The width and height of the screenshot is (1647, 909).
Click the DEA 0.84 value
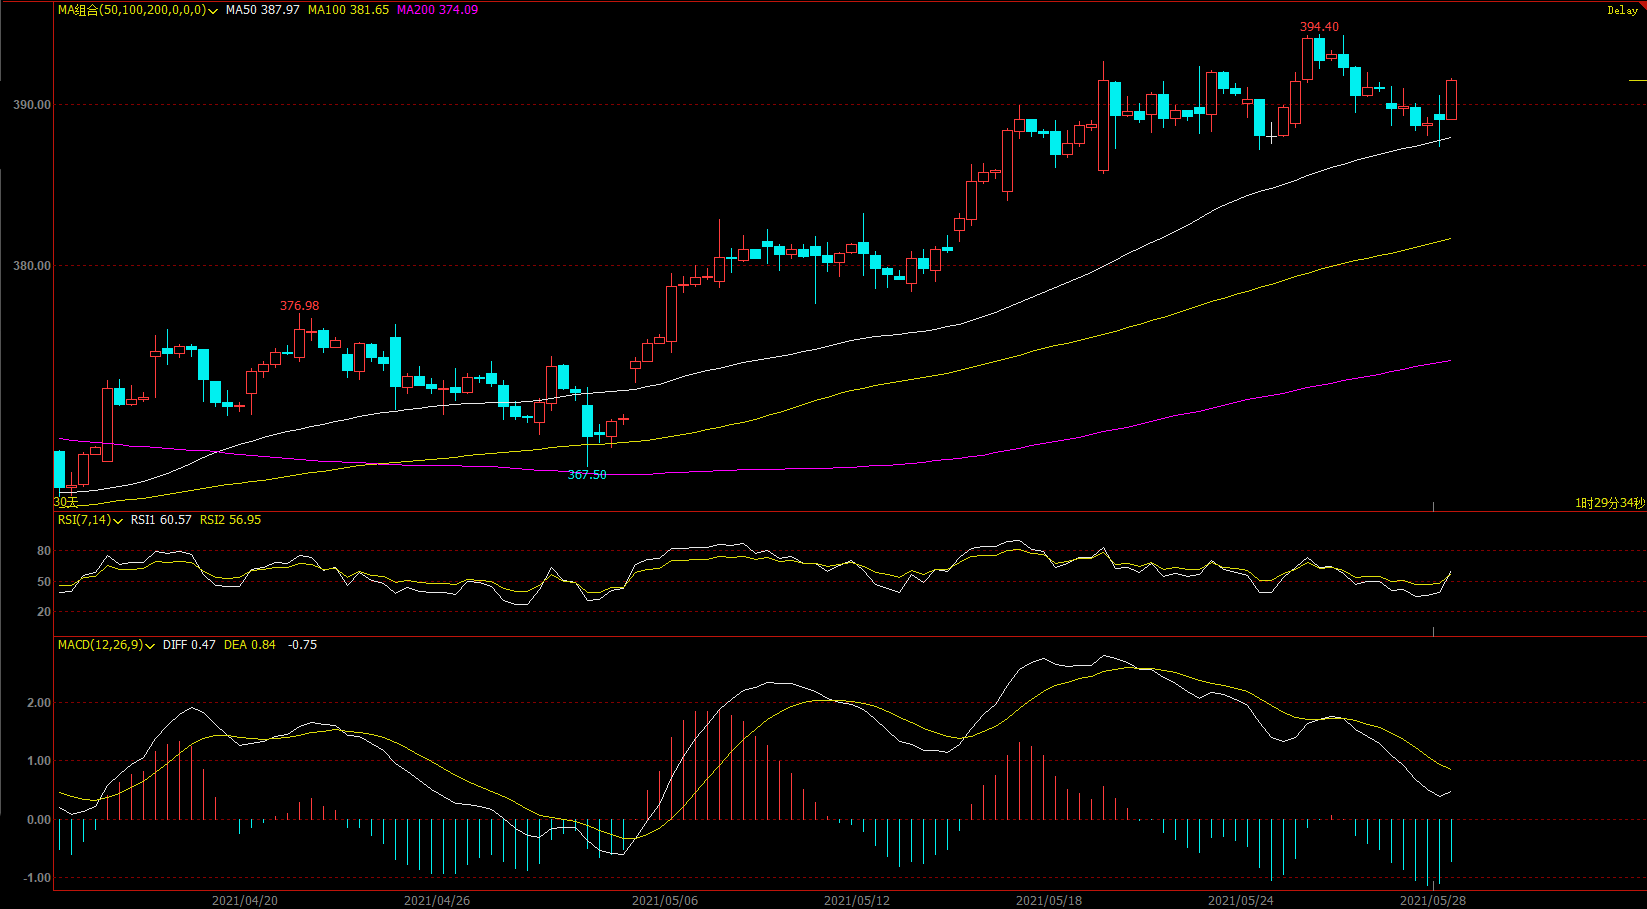tap(250, 645)
